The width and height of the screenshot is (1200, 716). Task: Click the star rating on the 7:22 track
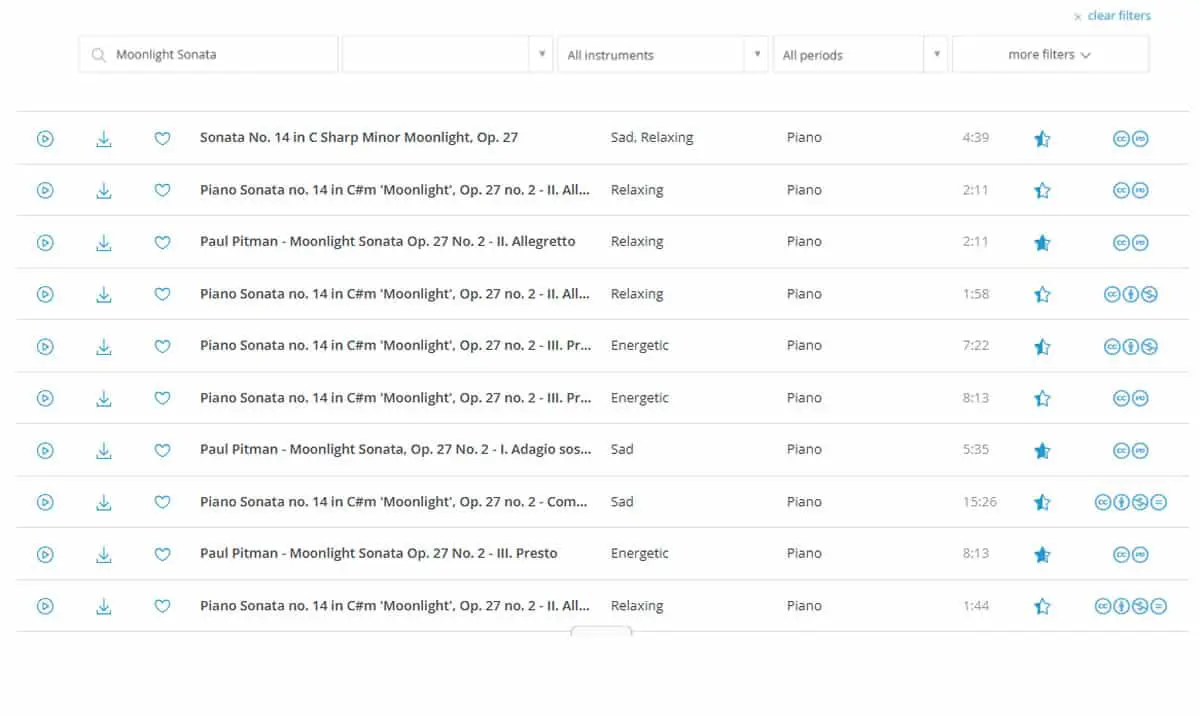pyautogui.click(x=1042, y=347)
